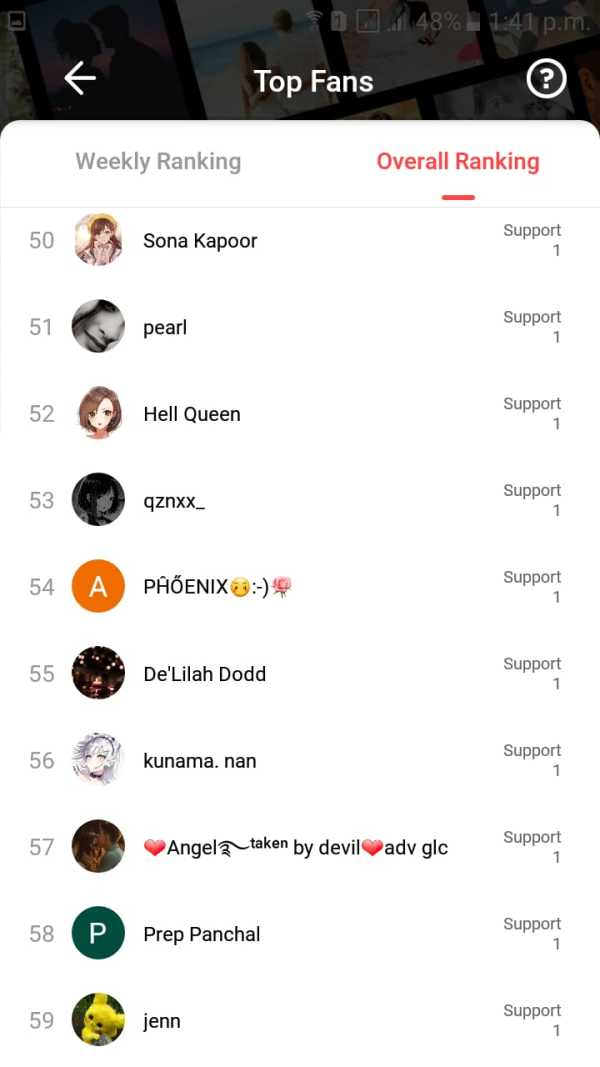Open Sona Kapoor's profile avatar
600x1067 pixels.
(98, 240)
